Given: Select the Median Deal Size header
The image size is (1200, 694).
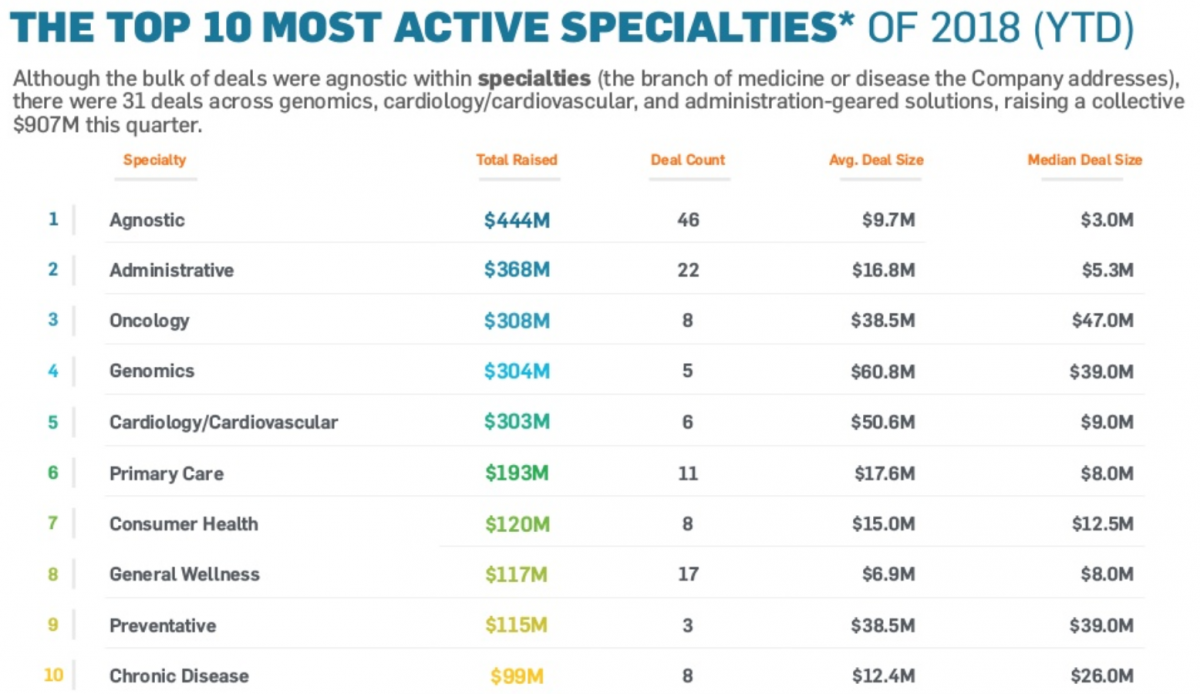Looking at the screenshot, I should (1085, 160).
